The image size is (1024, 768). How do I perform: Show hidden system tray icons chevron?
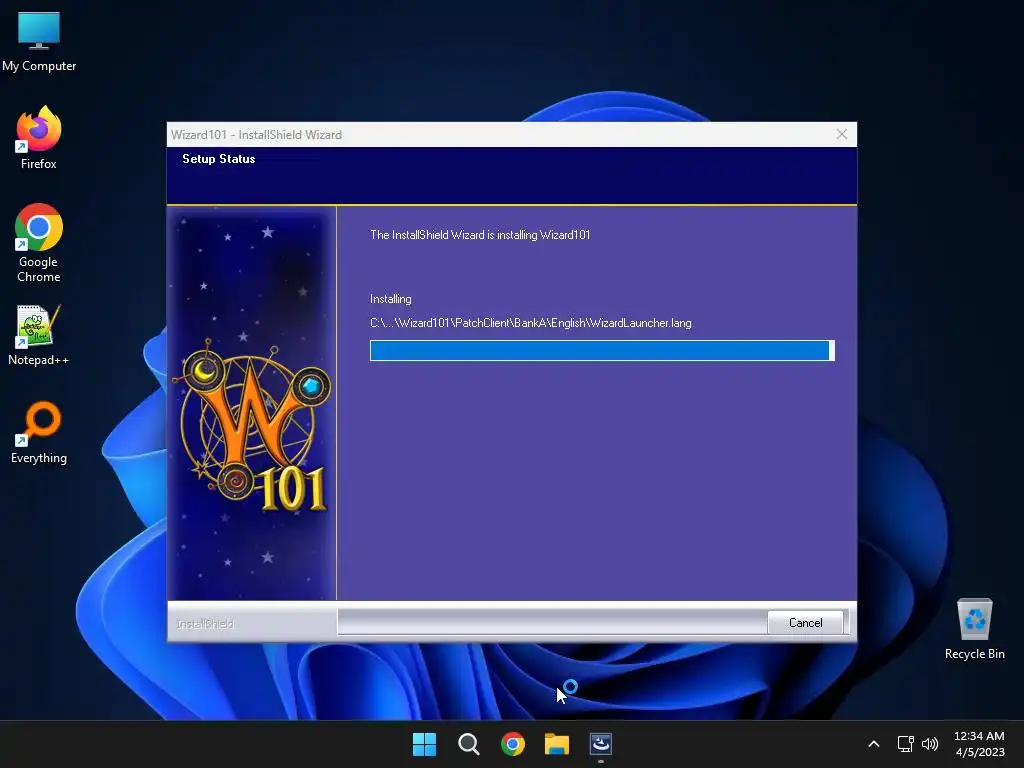[x=874, y=744]
